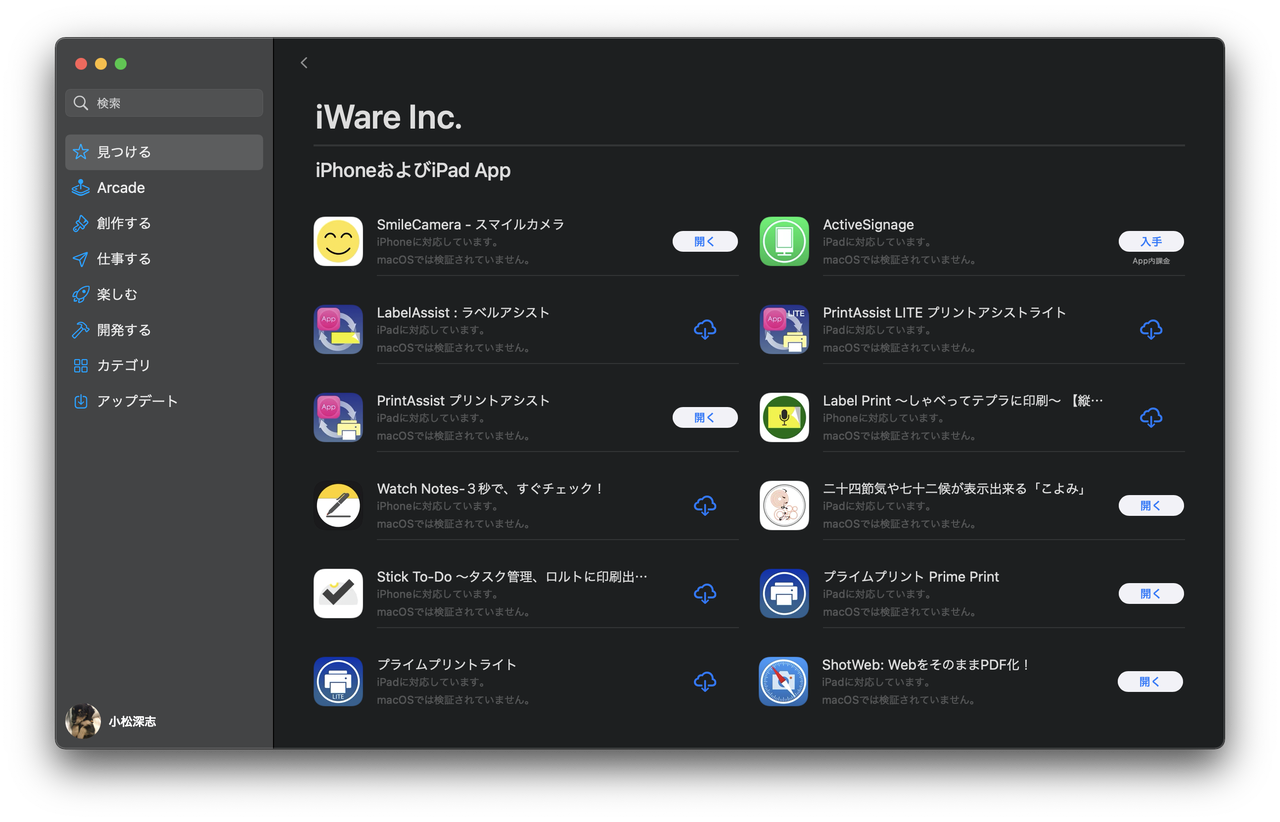Open the Label Print microphone app icon
The image size is (1280, 822).
point(784,417)
